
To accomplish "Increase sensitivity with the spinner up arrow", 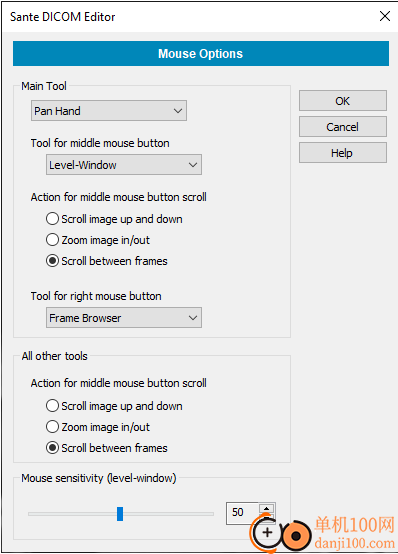I will pyautogui.click(x=267, y=508).
